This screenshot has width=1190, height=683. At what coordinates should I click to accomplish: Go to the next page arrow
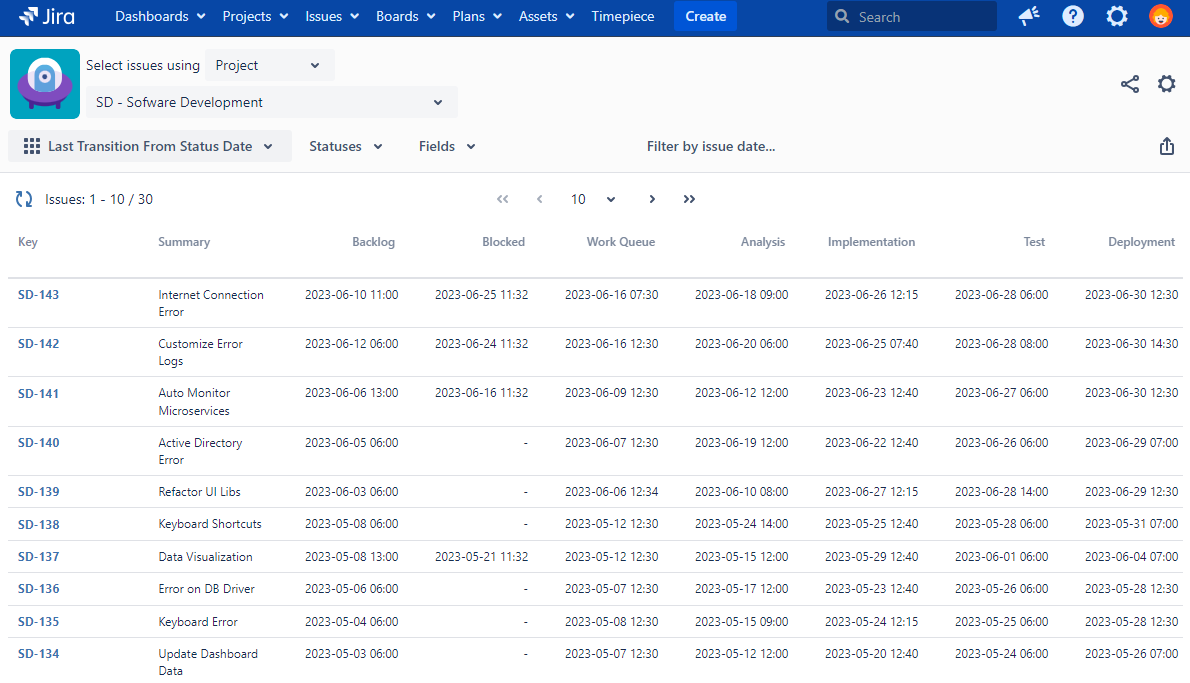point(652,199)
